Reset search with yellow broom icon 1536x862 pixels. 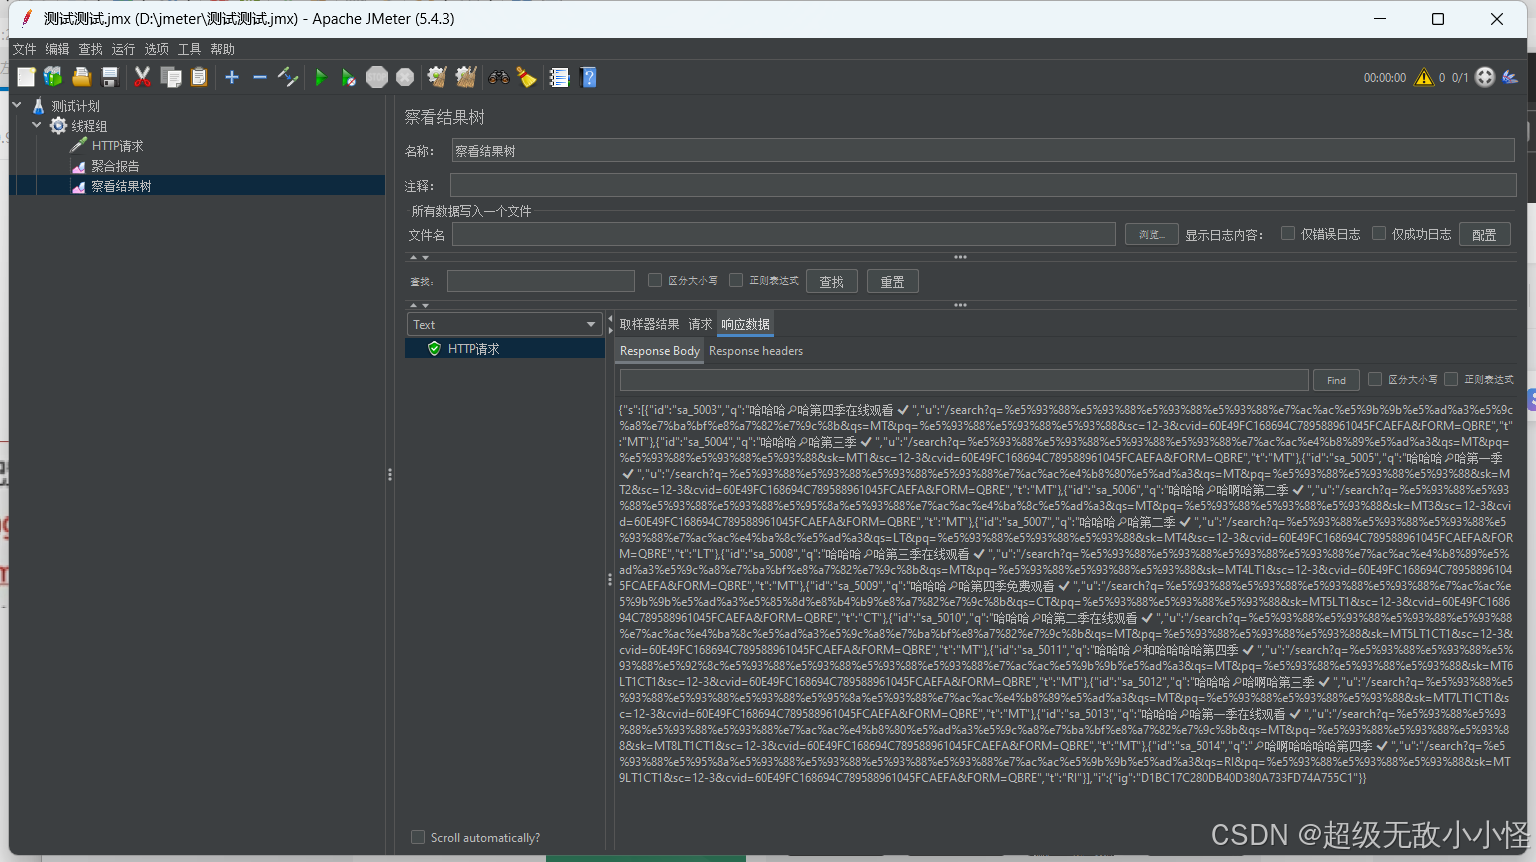click(526, 77)
